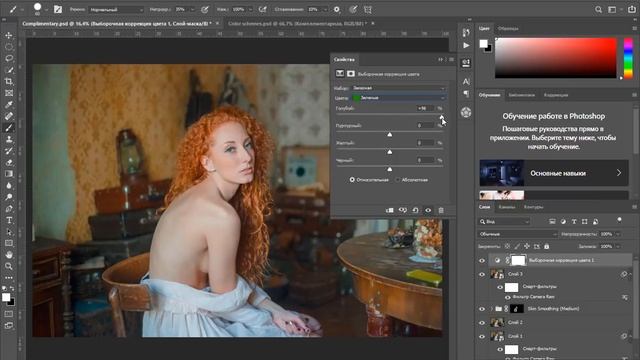Switch to the Libraries (Библиотеки) tab

[x=521, y=95]
